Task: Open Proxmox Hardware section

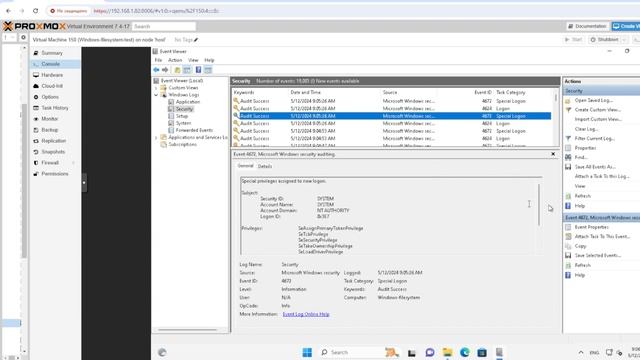Action: click(x=52, y=75)
